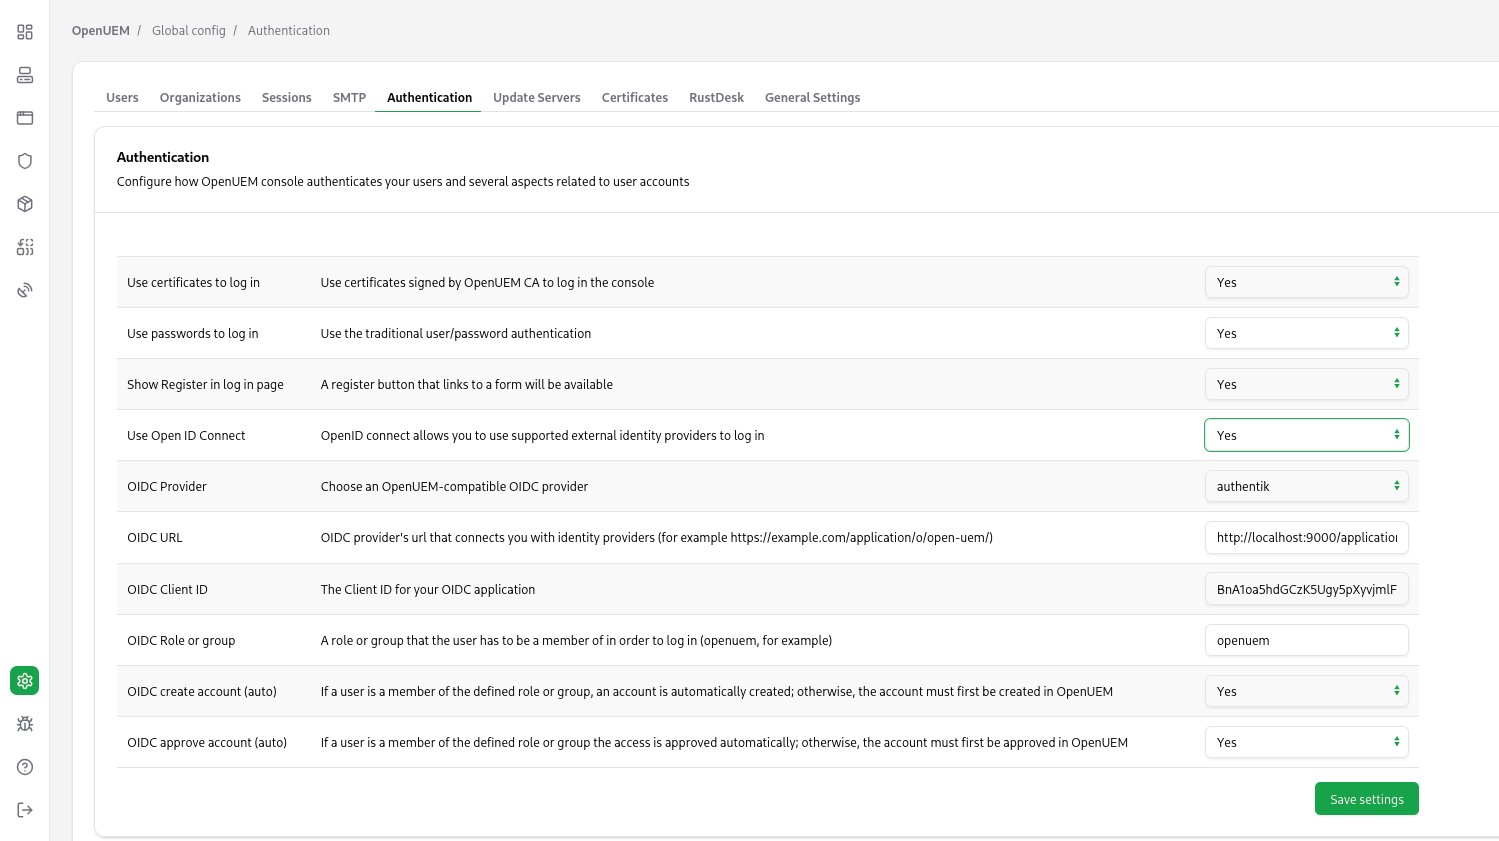Open the shield security section in the sidebar
The image size is (1499, 841).
[x=25, y=161]
